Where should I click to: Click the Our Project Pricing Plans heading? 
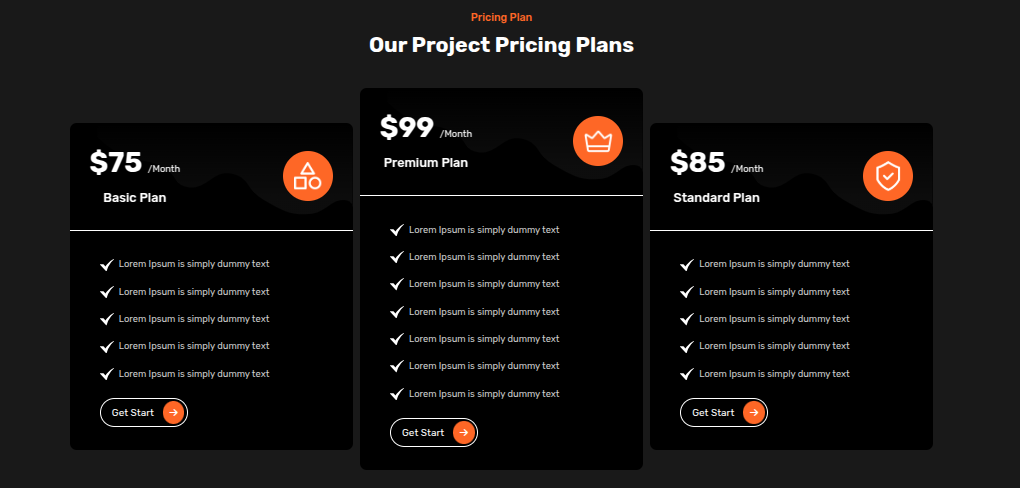coord(501,45)
